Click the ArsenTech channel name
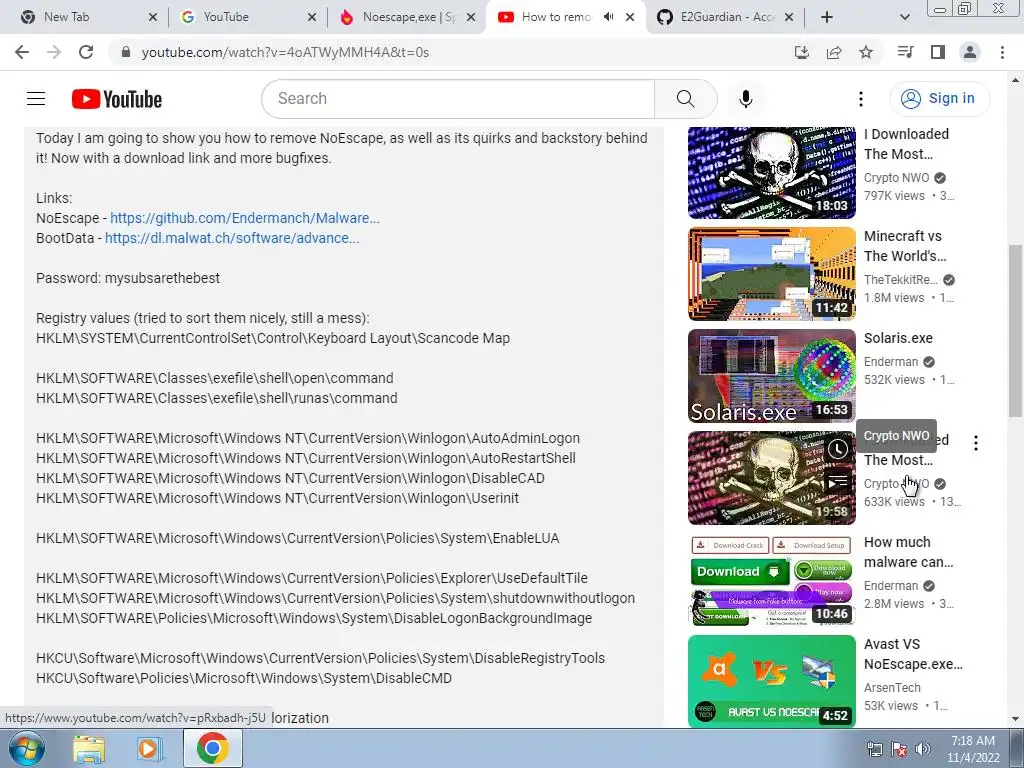 [892, 688]
